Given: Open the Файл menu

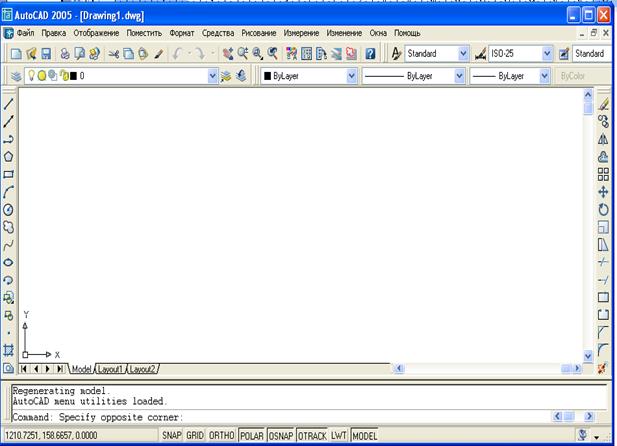Looking at the screenshot, I should coord(26,33).
